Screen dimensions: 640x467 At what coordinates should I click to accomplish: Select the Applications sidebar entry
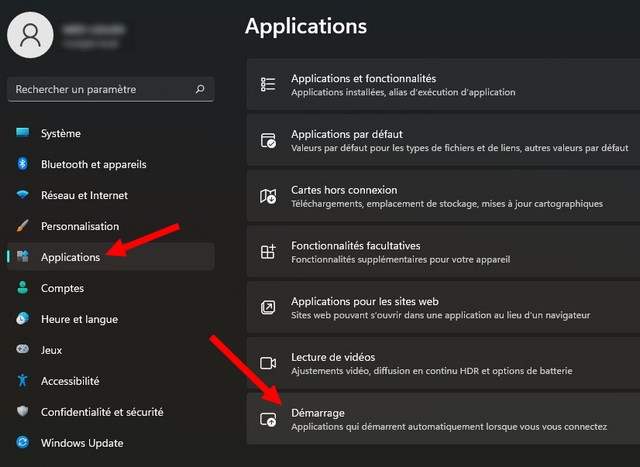click(111, 257)
